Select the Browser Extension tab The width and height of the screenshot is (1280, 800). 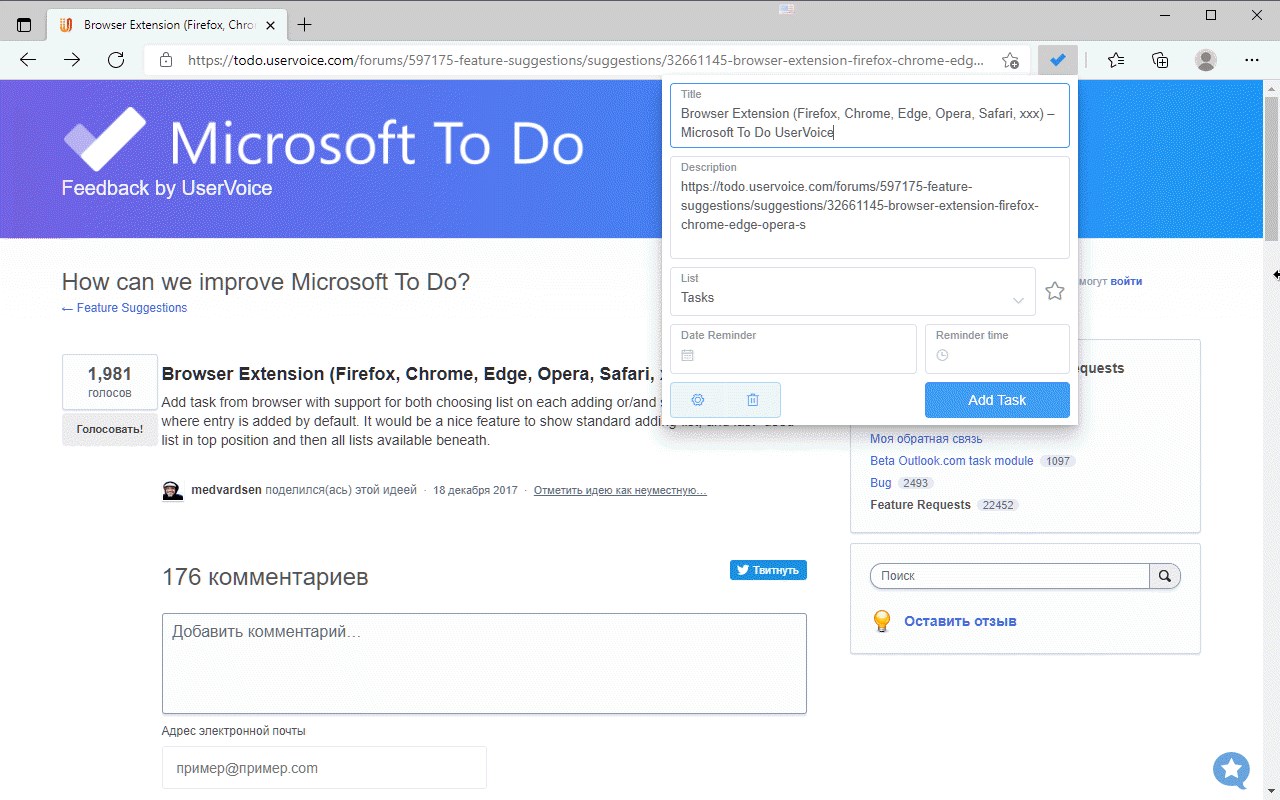pos(167,25)
